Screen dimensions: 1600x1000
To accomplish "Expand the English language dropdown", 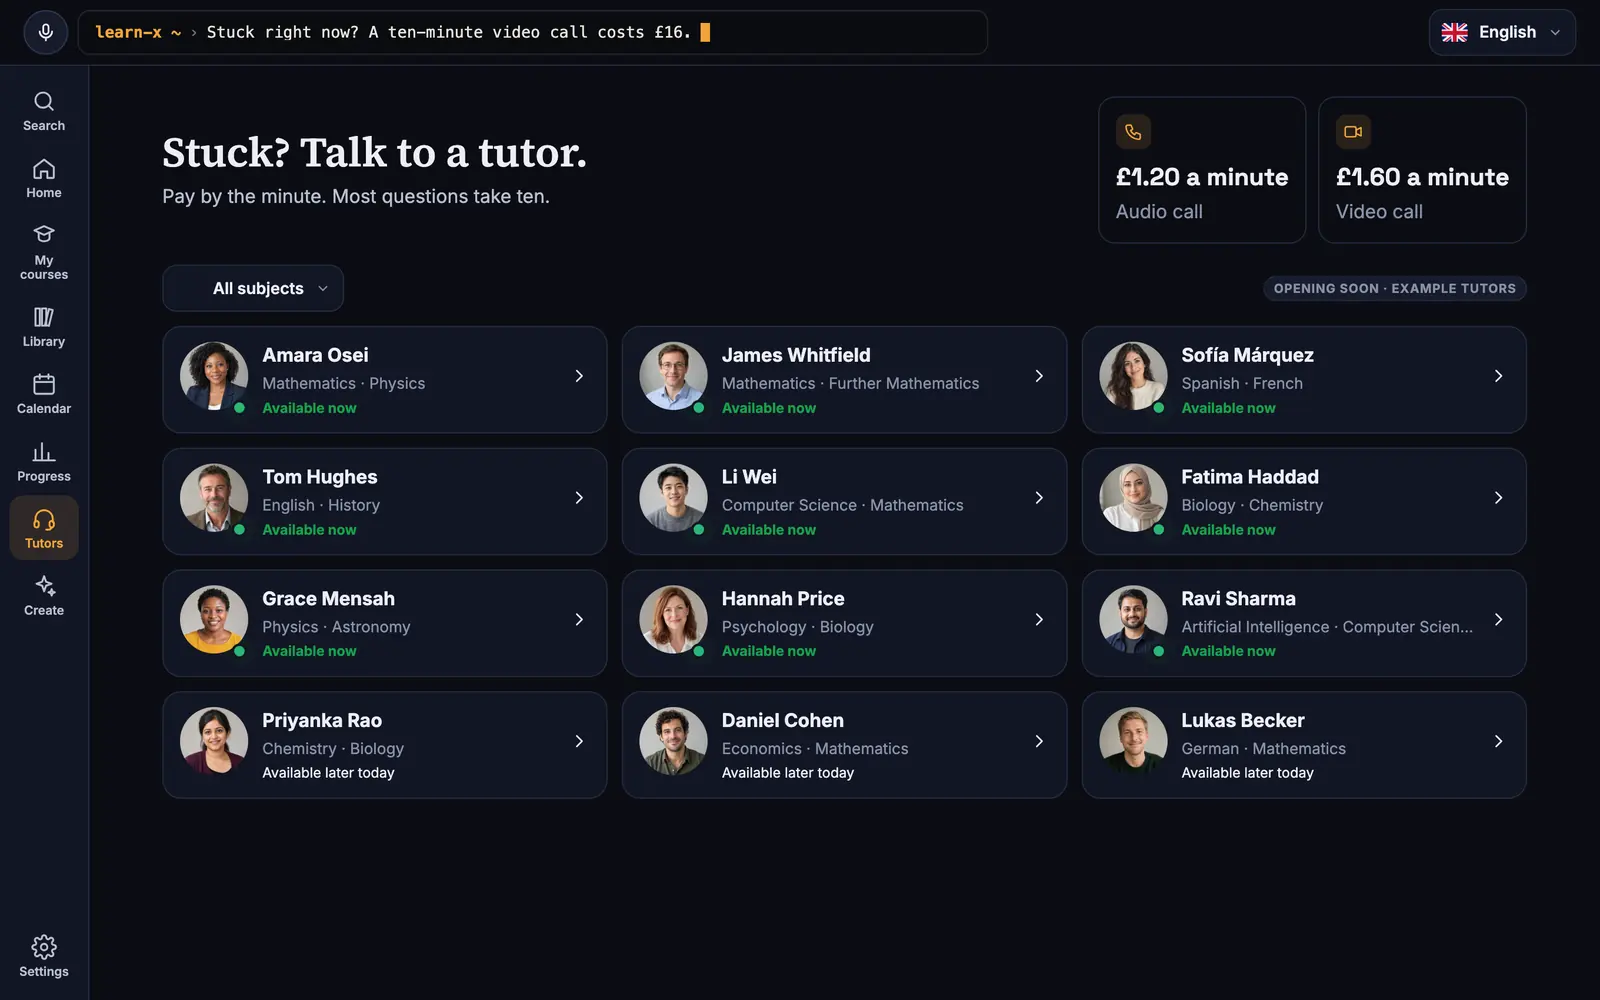I will click(x=1502, y=32).
